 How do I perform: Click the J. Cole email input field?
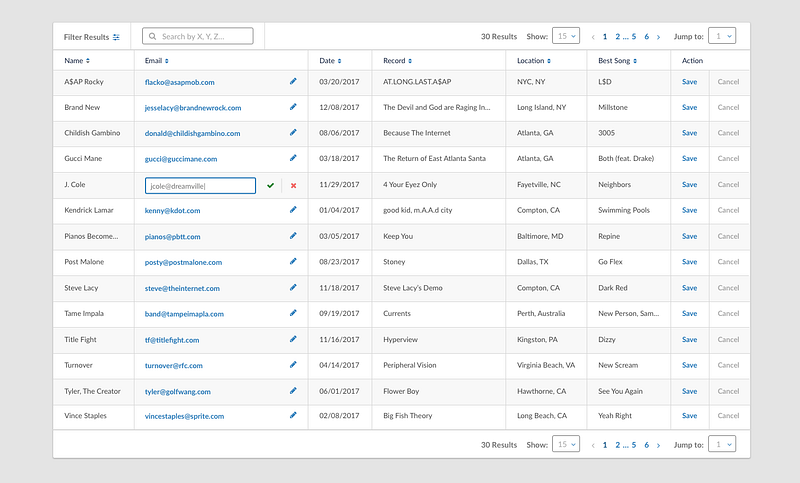tap(200, 186)
